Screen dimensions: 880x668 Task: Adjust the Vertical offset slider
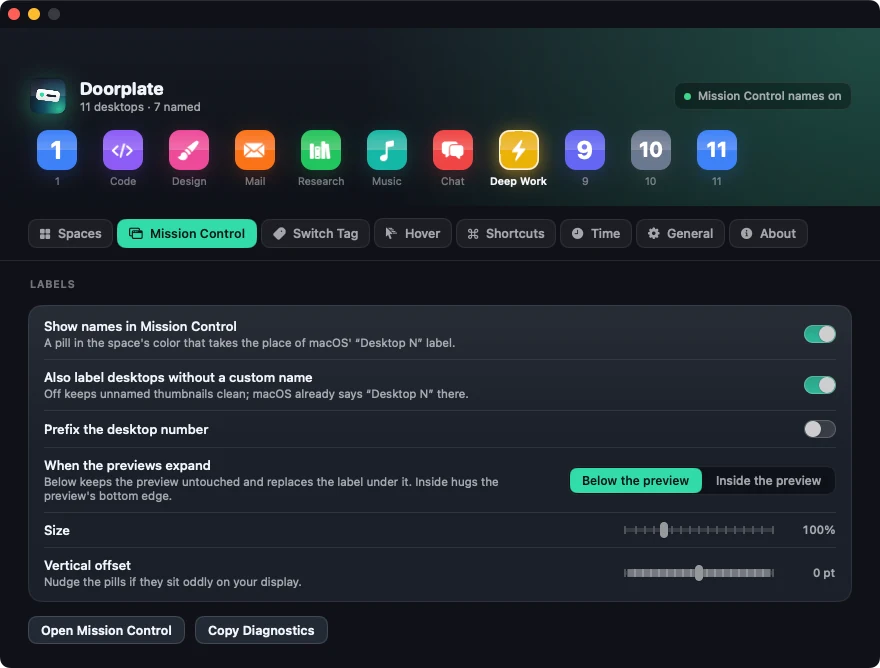pos(699,573)
